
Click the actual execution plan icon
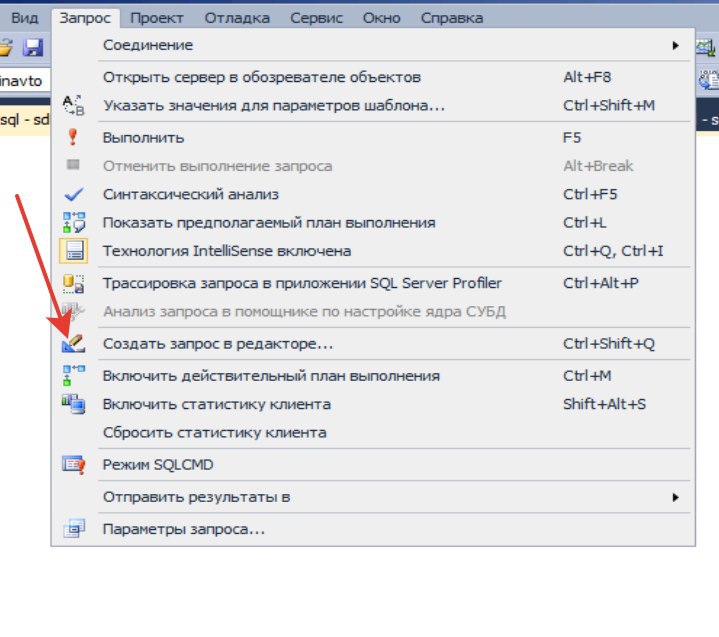pos(73,376)
